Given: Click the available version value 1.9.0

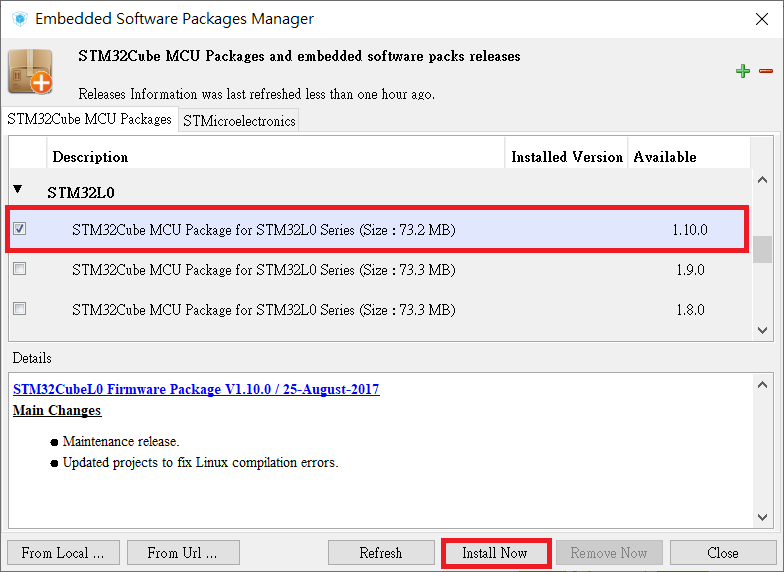Looking at the screenshot, I should [690, 270].
